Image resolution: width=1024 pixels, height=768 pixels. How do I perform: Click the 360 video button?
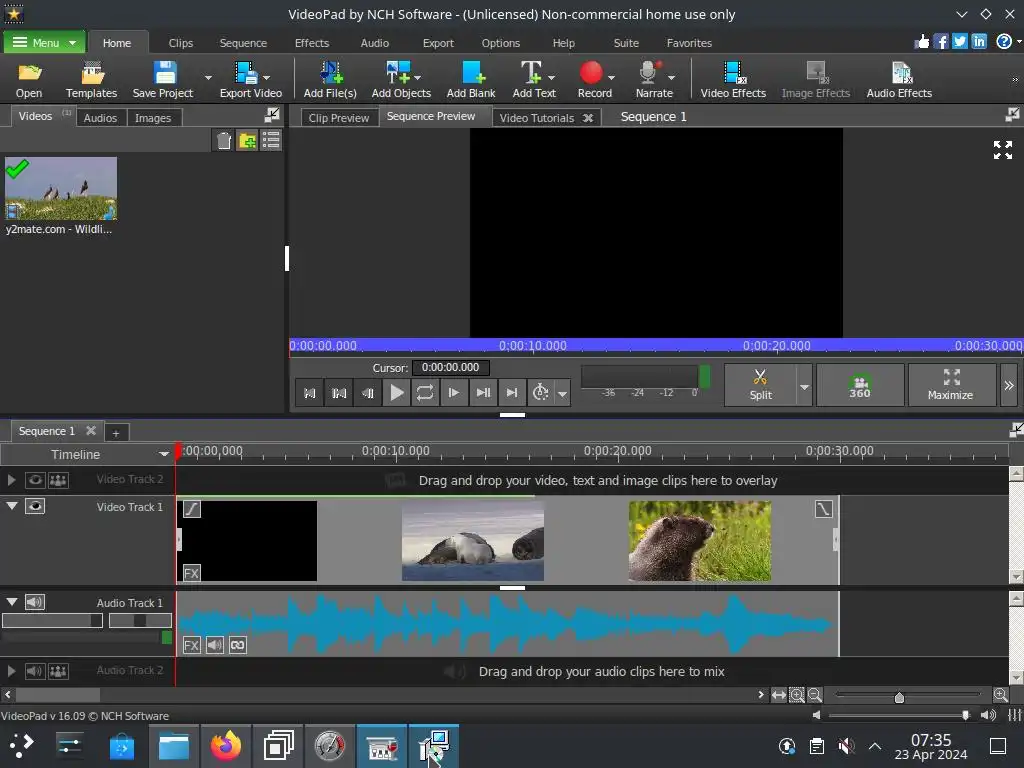(859, 385)
